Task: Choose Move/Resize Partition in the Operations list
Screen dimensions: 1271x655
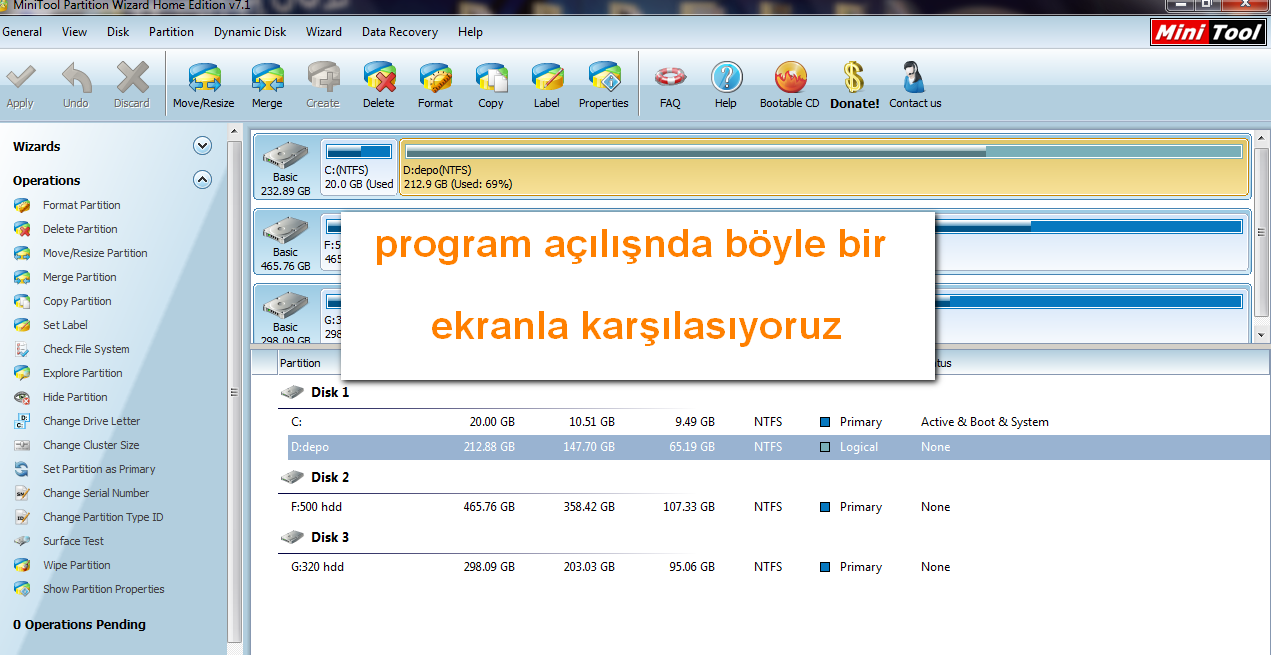Action: click(95, 253)
